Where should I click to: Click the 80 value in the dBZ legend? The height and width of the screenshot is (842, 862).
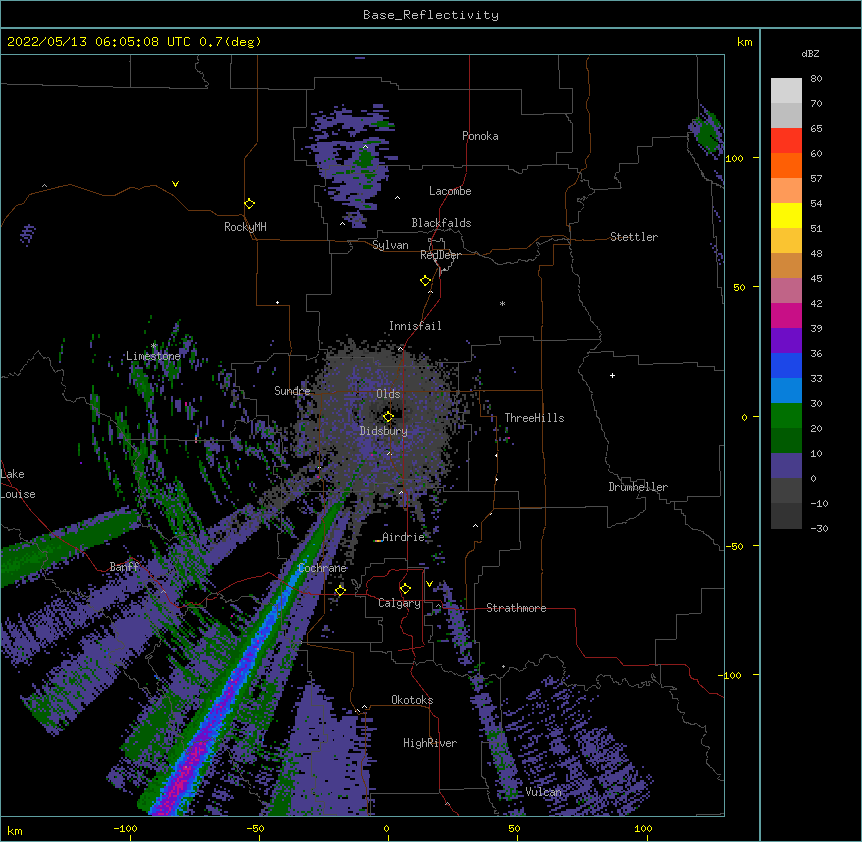coord(816,79)
